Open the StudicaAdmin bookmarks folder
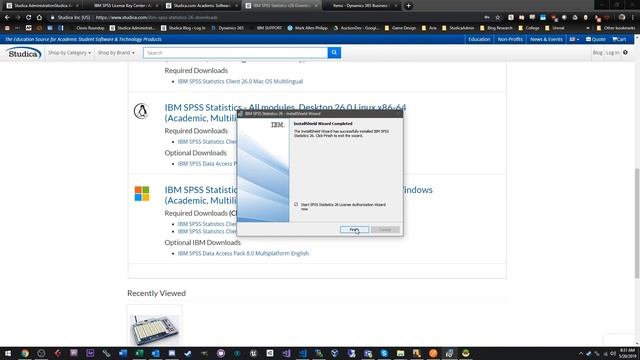The height and width of the screenshot is (360, 640). point(458,28)
